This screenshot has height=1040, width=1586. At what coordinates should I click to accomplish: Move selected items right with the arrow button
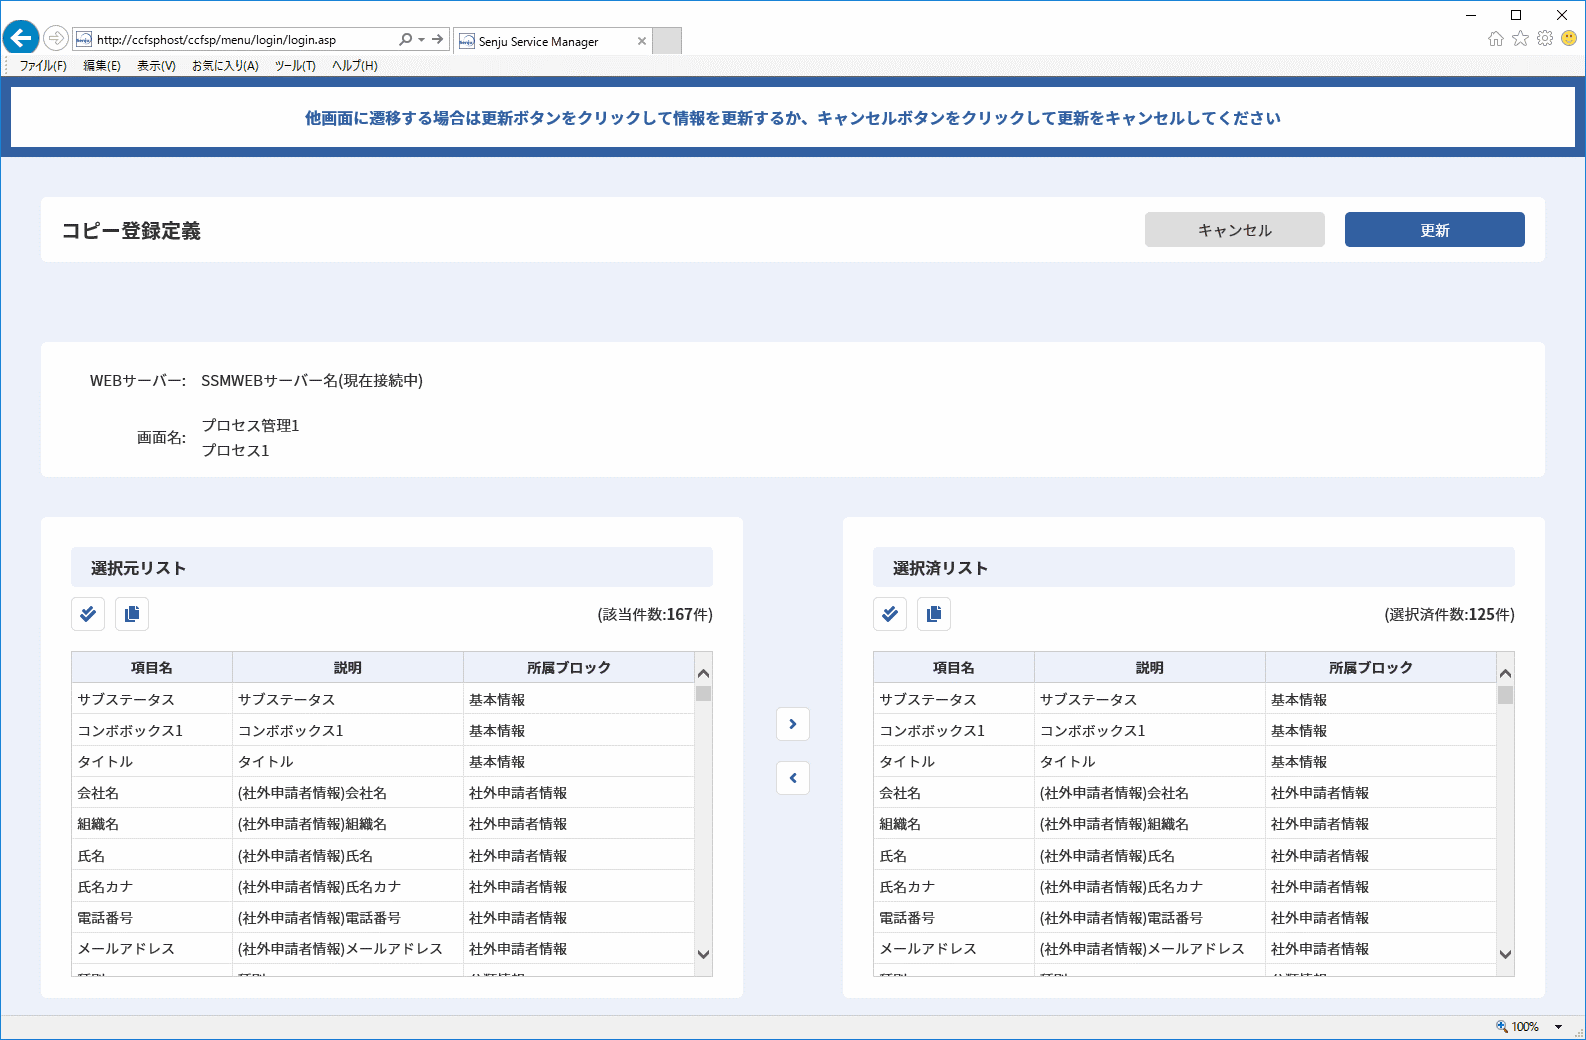point(793,724)
